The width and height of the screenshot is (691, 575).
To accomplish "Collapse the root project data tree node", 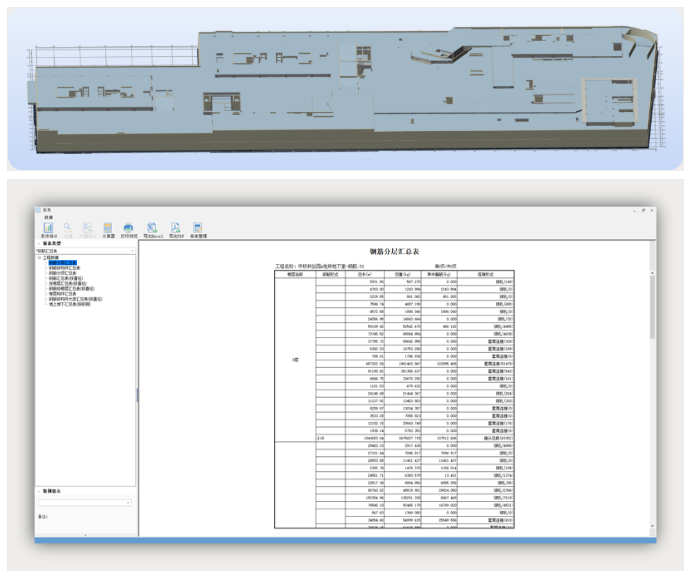I will click(x=39, y=258).
